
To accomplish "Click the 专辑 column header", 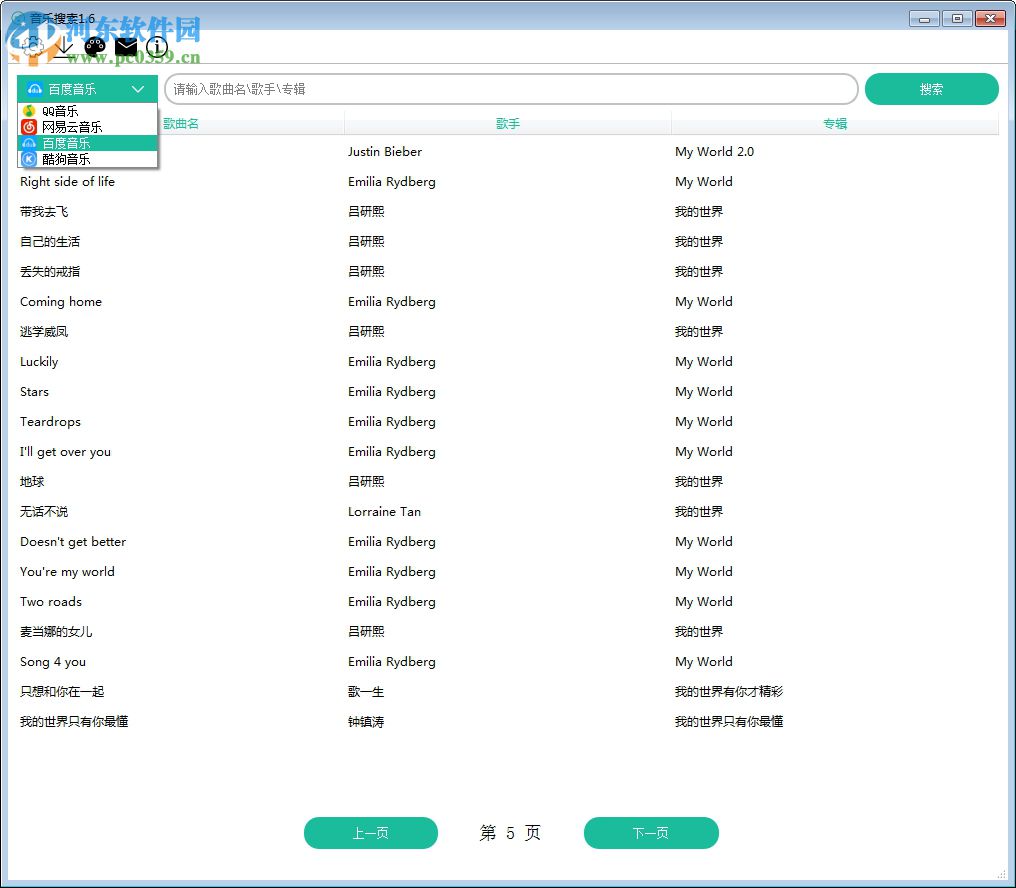I will coord(834,123).
